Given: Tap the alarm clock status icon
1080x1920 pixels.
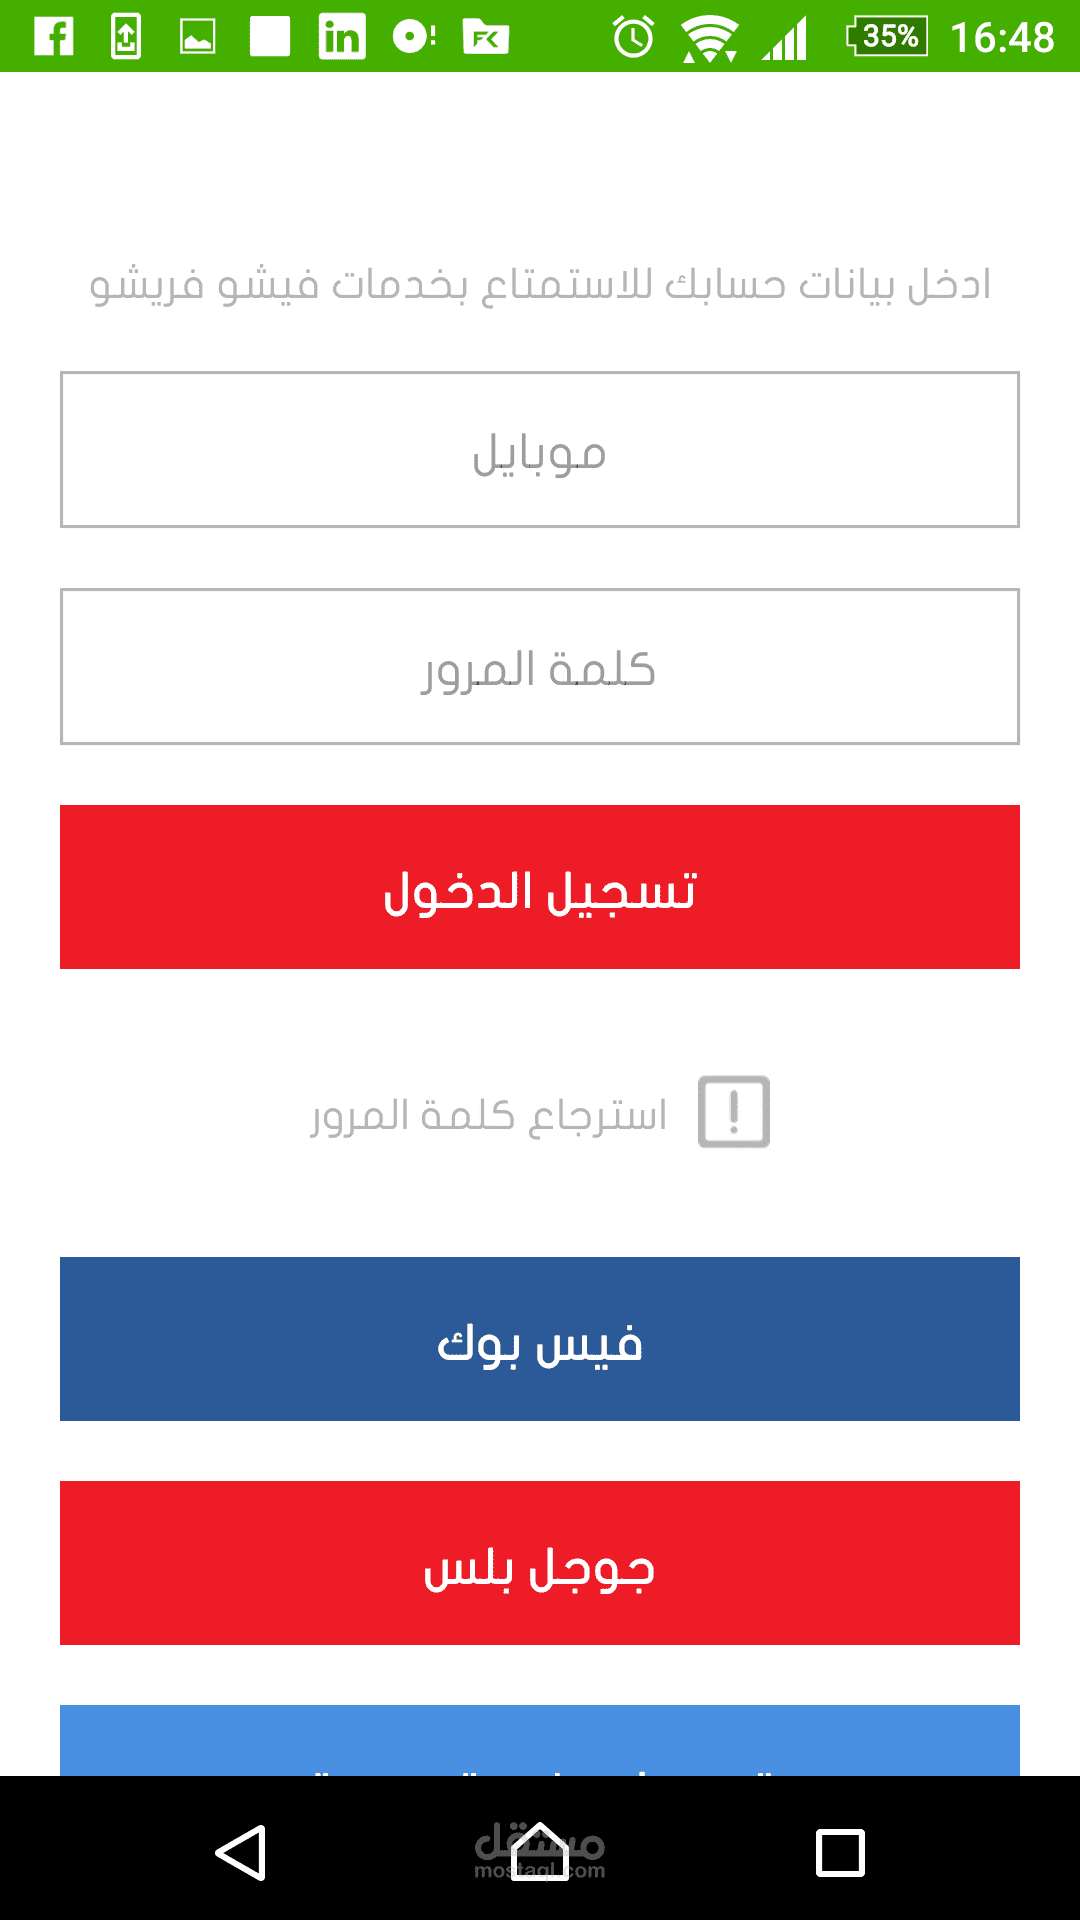Looking at the screenshot, I should [x=633, y=37].
